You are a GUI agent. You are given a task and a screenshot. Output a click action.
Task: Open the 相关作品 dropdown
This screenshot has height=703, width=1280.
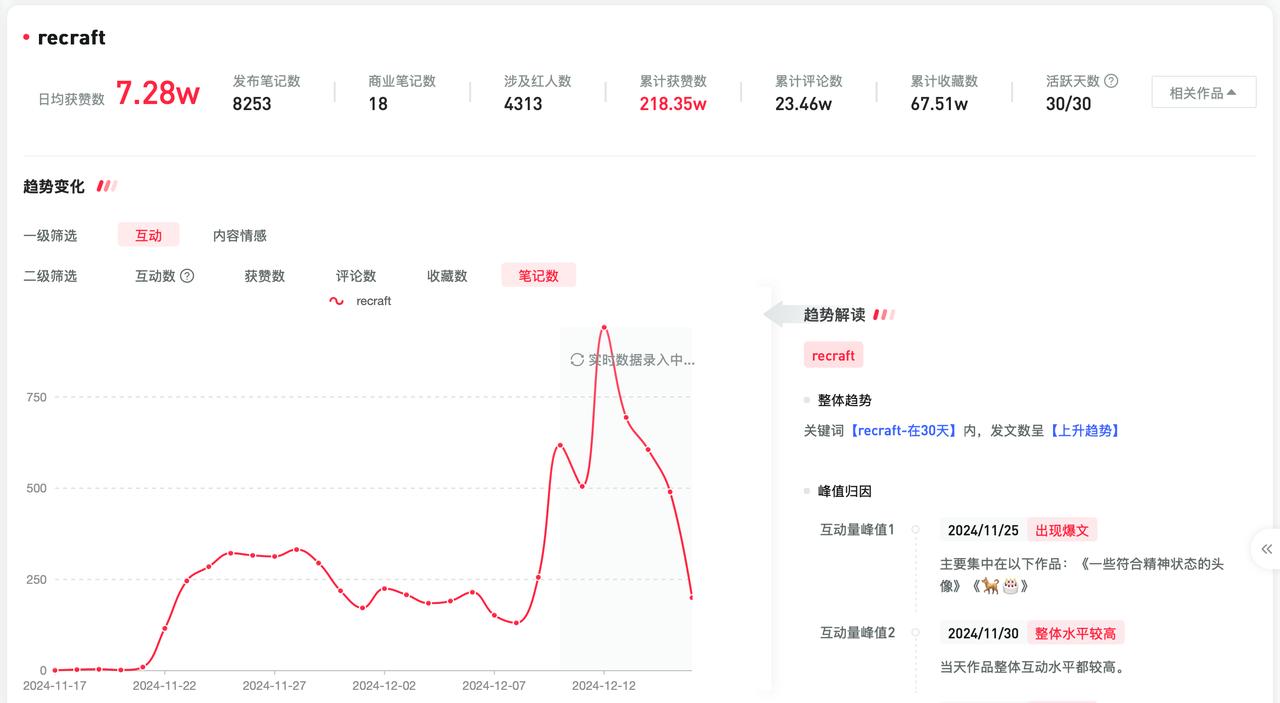[1204, 93]
